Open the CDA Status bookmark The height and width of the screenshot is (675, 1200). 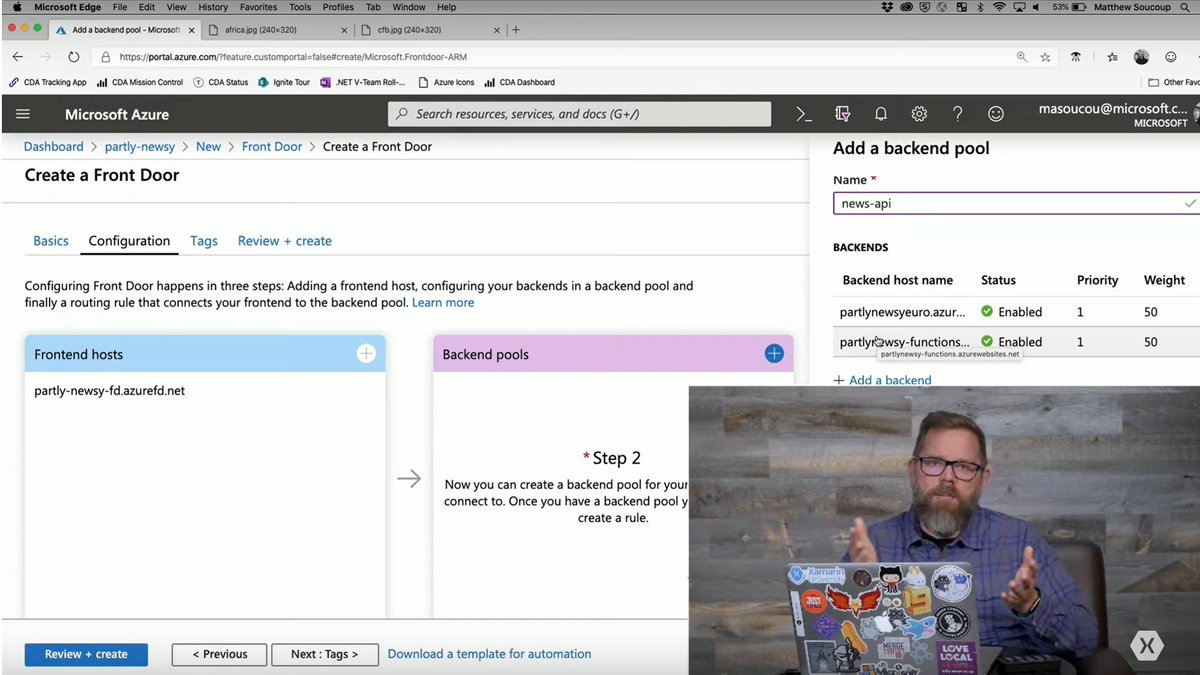(220, 82)
